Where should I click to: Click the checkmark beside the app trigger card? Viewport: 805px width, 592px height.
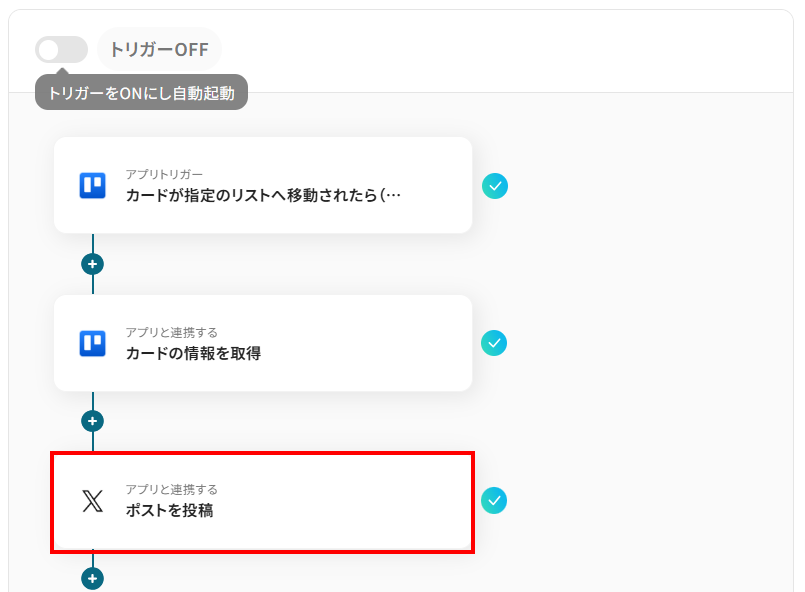click(x=495, y=186)
